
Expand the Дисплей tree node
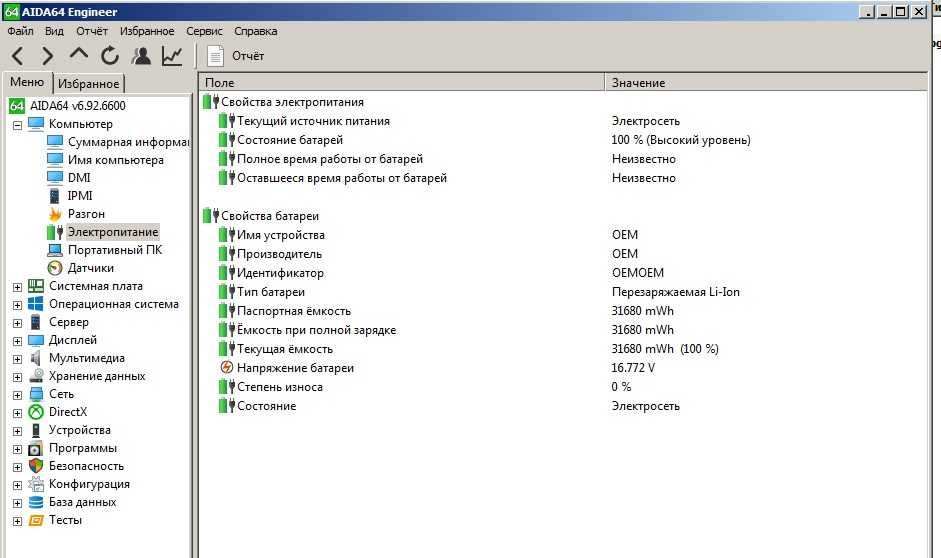(x=17, y=341)
